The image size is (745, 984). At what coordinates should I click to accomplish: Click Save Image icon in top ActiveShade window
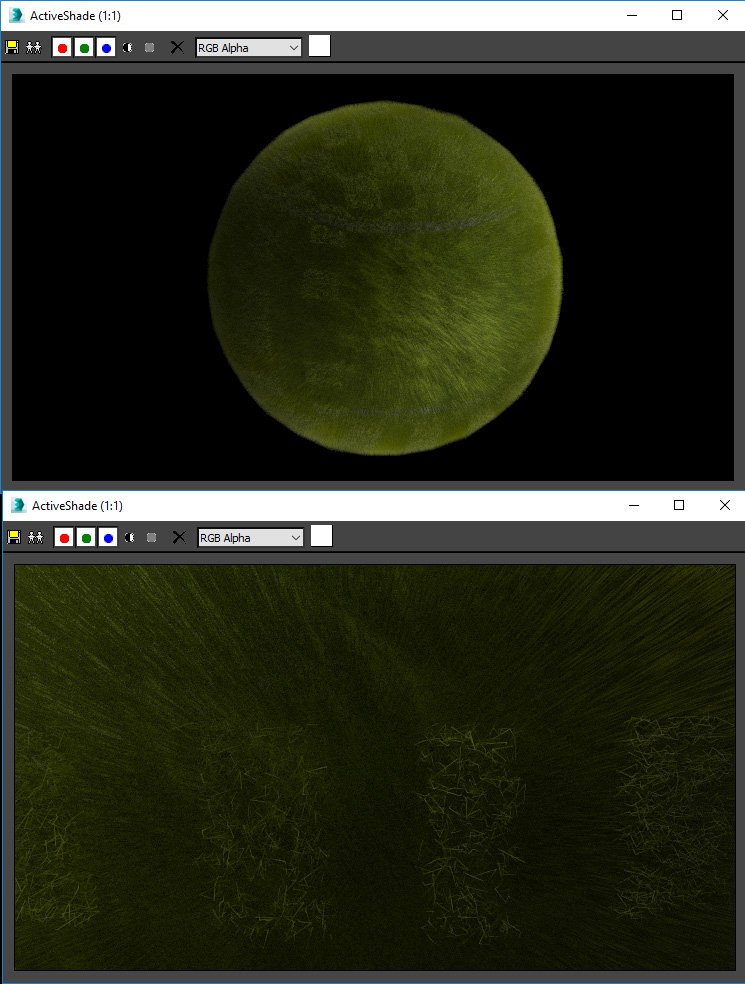(12, 47)
